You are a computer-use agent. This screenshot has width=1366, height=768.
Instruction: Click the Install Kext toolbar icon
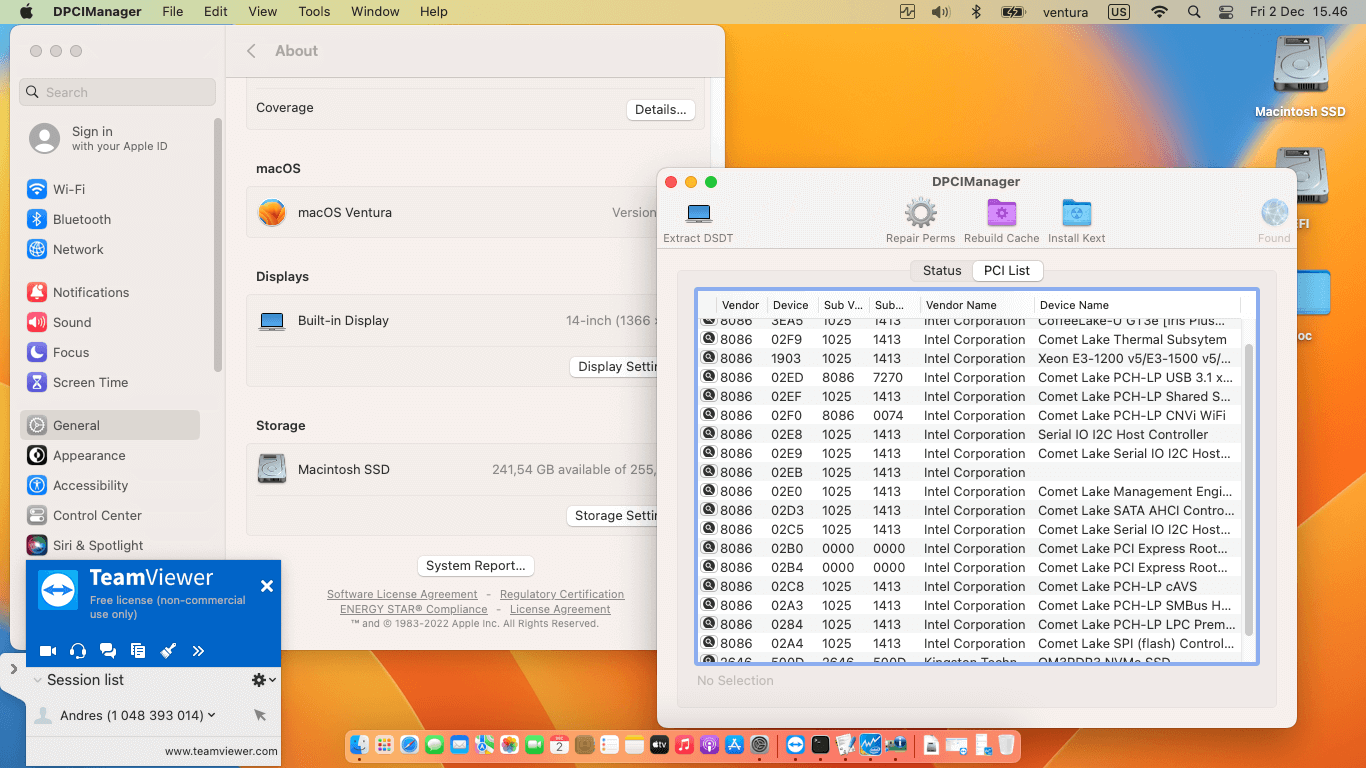(x=1076, y=213)
